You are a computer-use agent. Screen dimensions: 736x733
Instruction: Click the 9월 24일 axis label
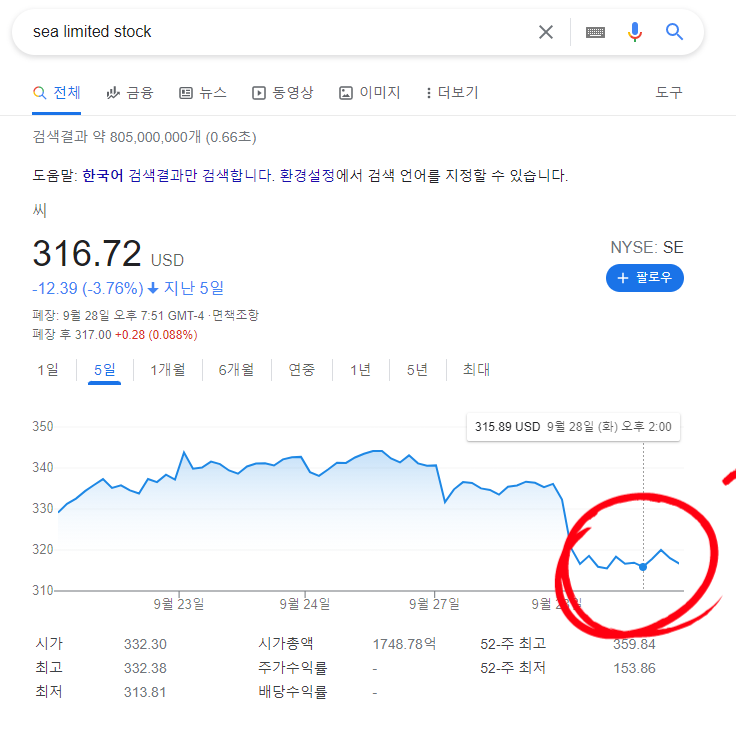[305, 603]
